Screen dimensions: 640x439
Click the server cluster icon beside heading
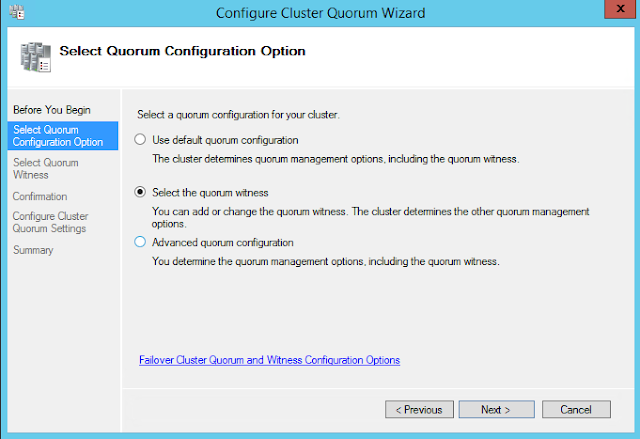[x=36, y=57]
